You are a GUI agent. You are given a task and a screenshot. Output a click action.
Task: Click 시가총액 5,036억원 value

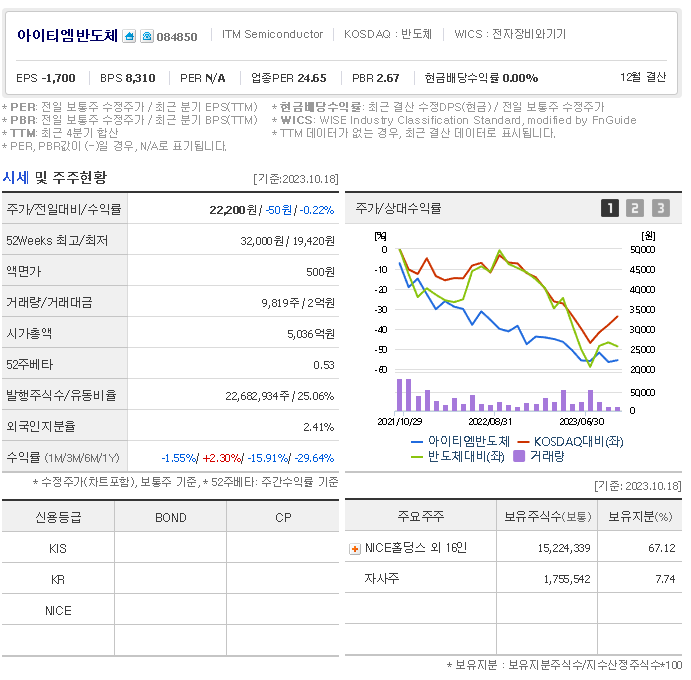[x=311, y=334]
